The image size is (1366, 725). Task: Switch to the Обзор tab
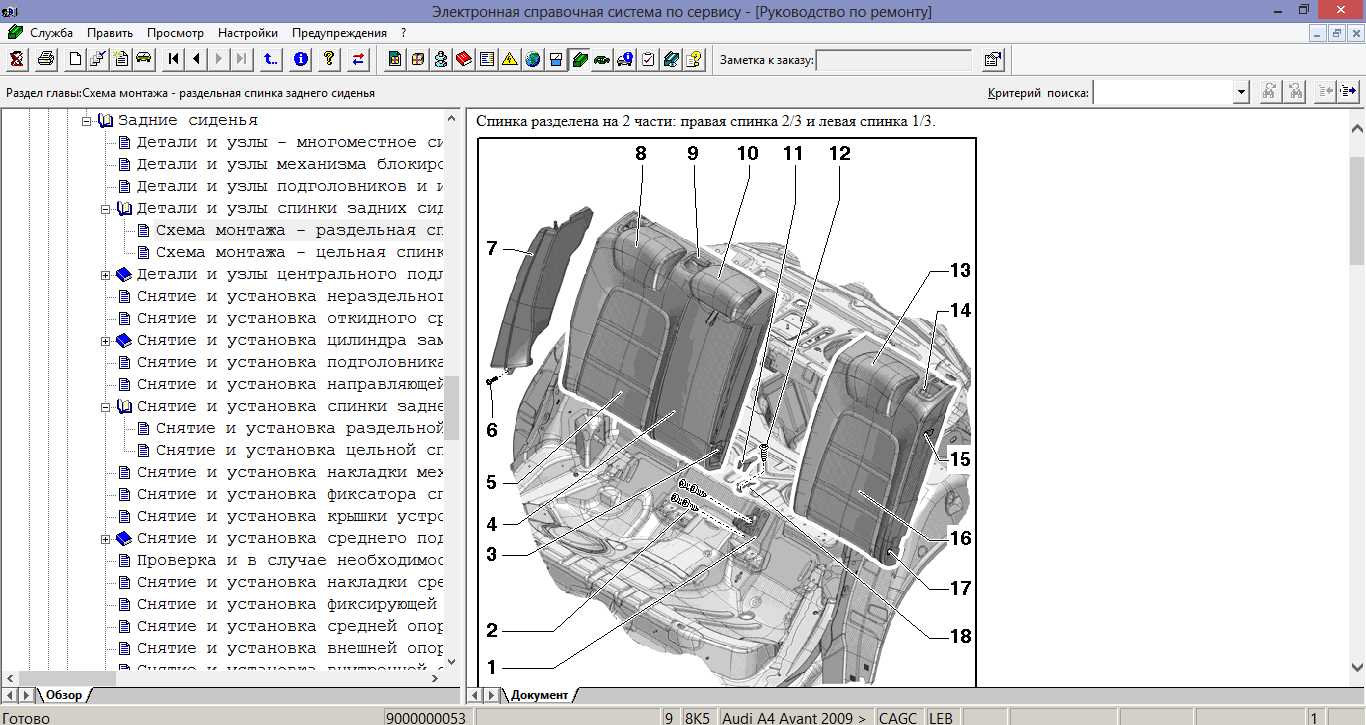click(x=65, y=695)
